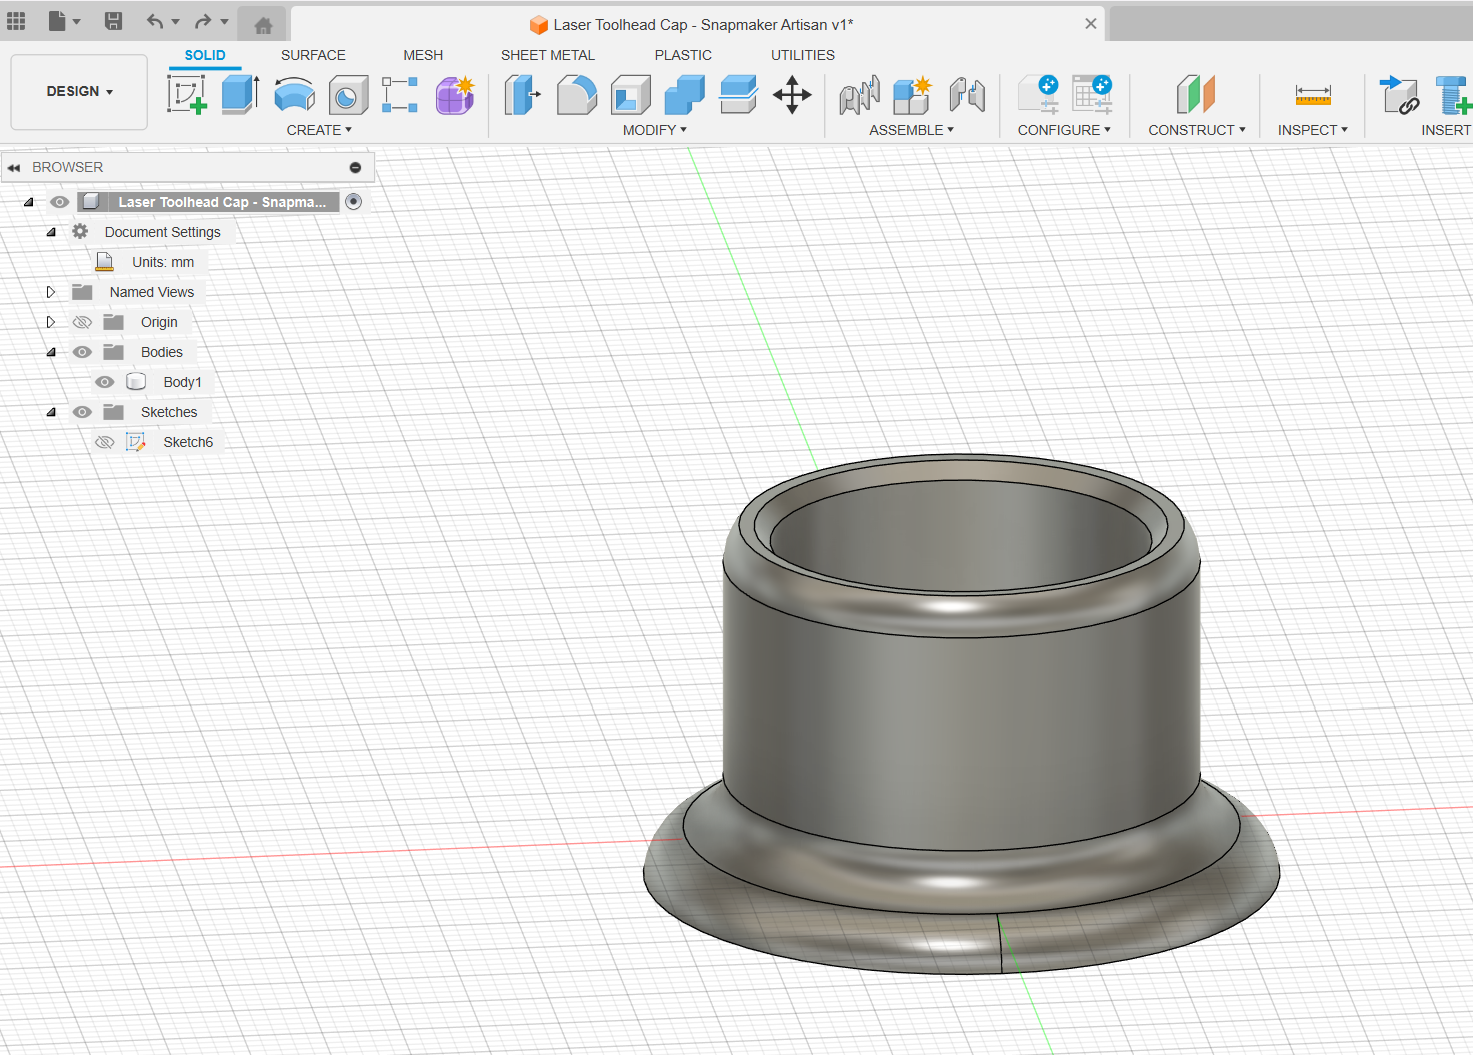
Task: Click the Insert Derive icon
Action: pos(1400,95)
